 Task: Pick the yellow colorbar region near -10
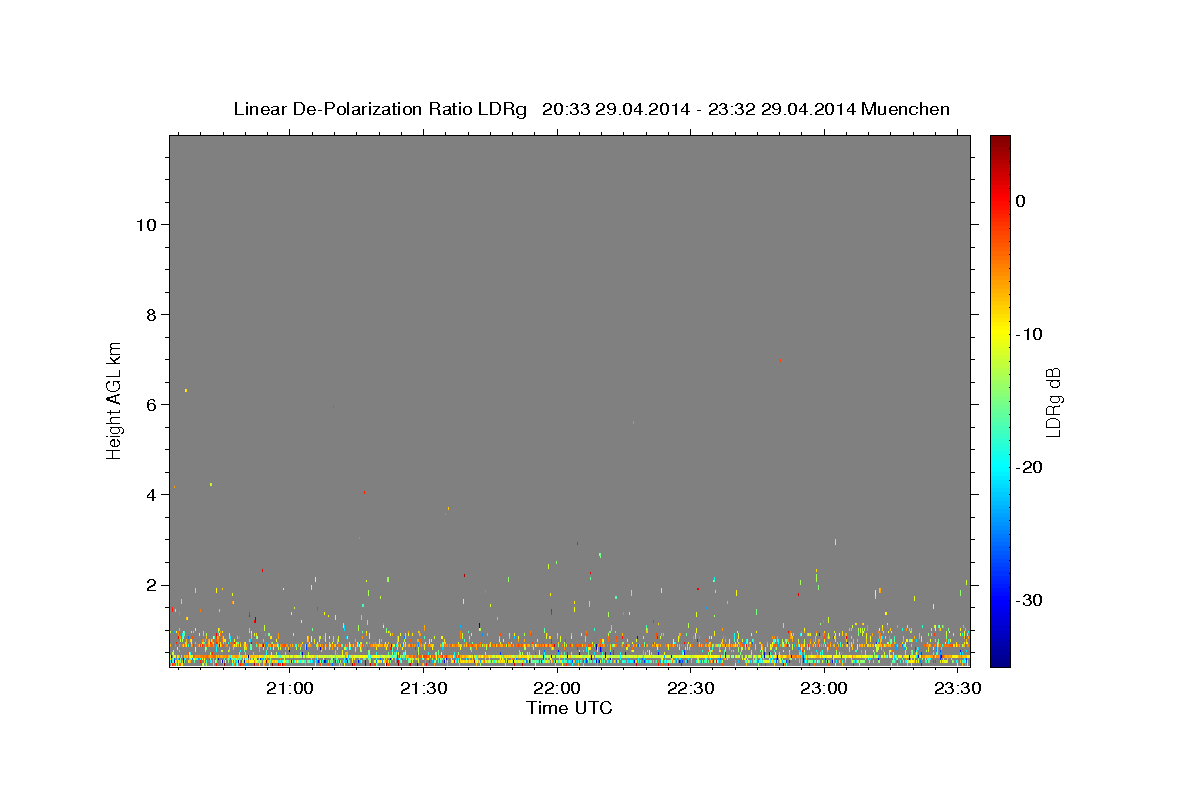pyautogui.click(x=1000, y=334)
